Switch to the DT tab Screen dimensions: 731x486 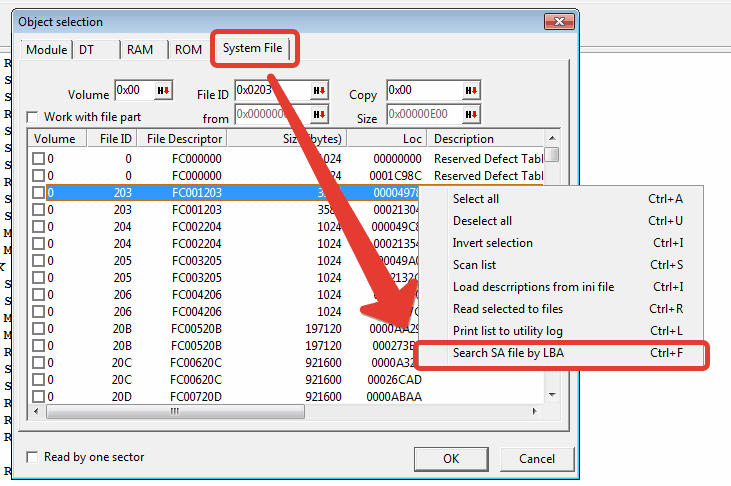[97, 50]
